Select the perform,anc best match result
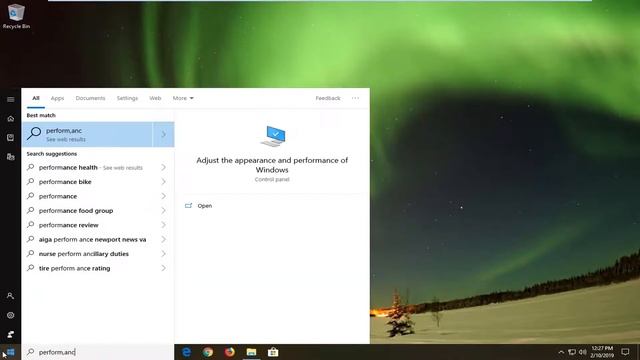 coord(87,134)
